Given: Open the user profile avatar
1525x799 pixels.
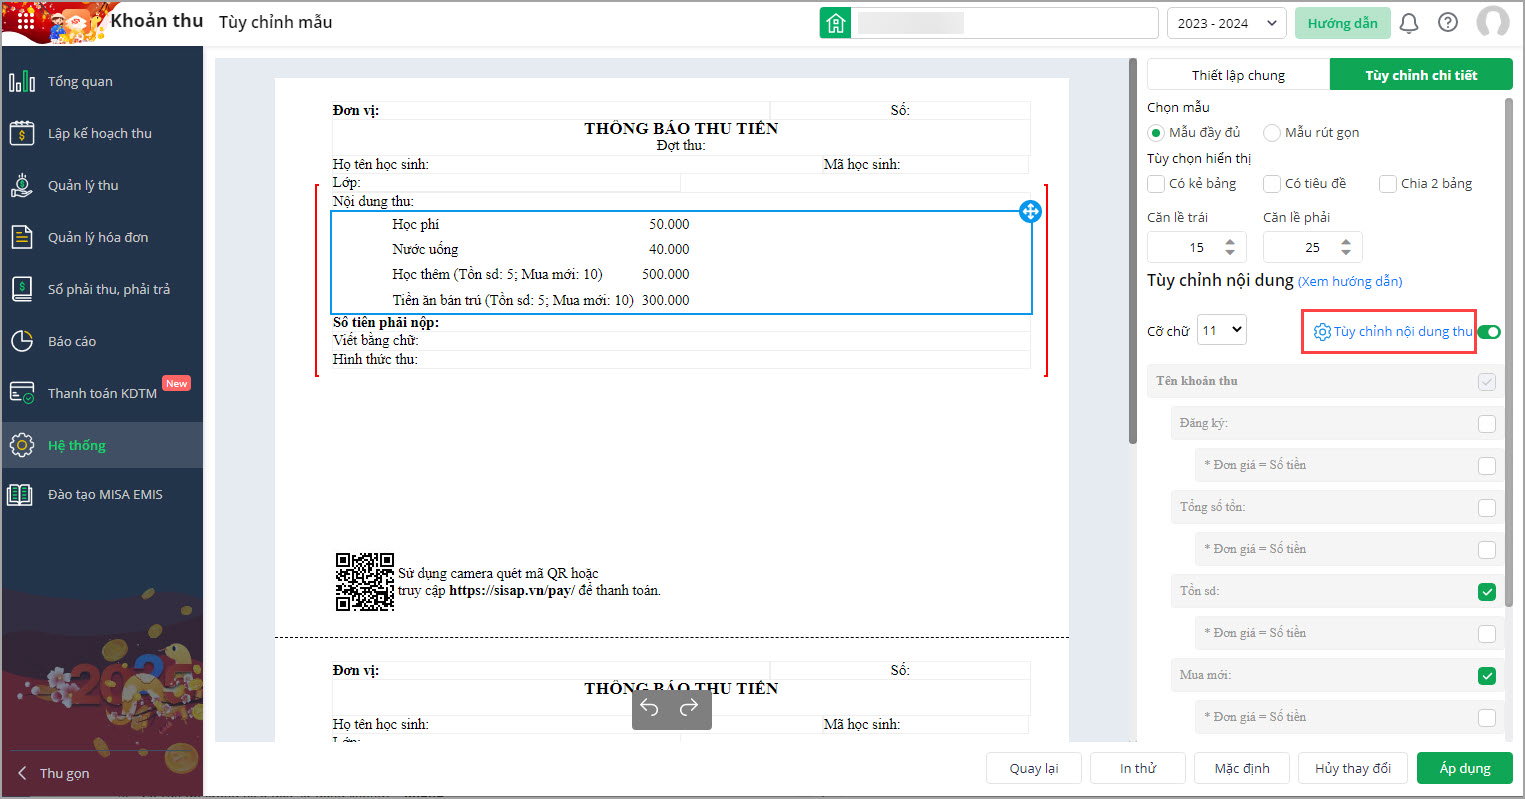Looking at the screenshot, I should click(x=1493, y=22).
